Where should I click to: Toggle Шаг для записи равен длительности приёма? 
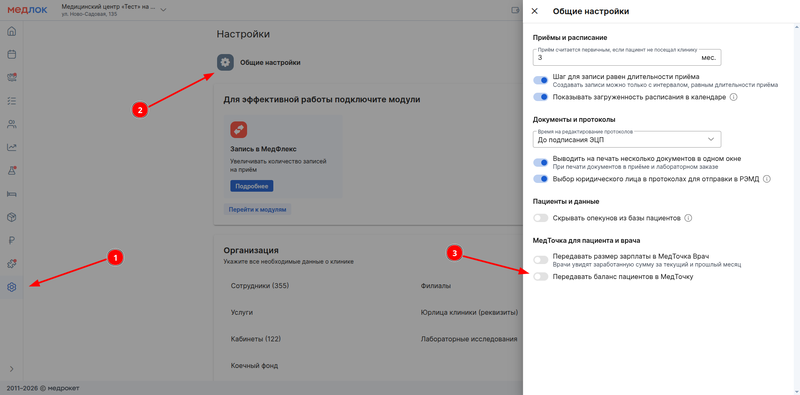pos(540,80)
